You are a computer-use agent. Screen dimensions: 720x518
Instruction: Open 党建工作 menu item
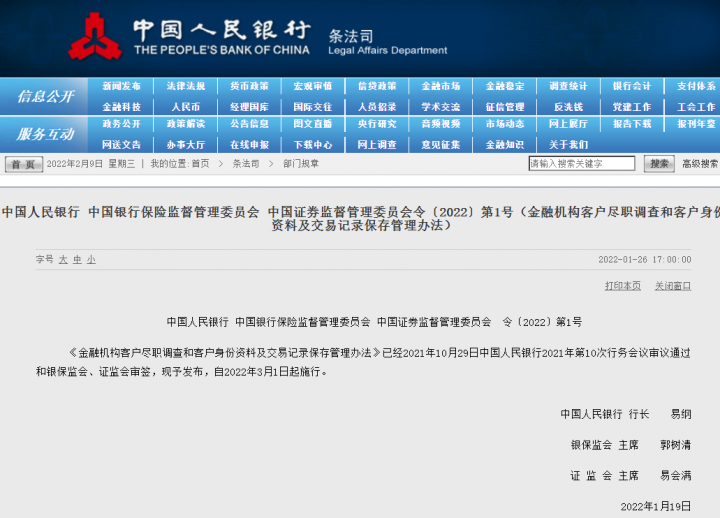tap(632, 107)
